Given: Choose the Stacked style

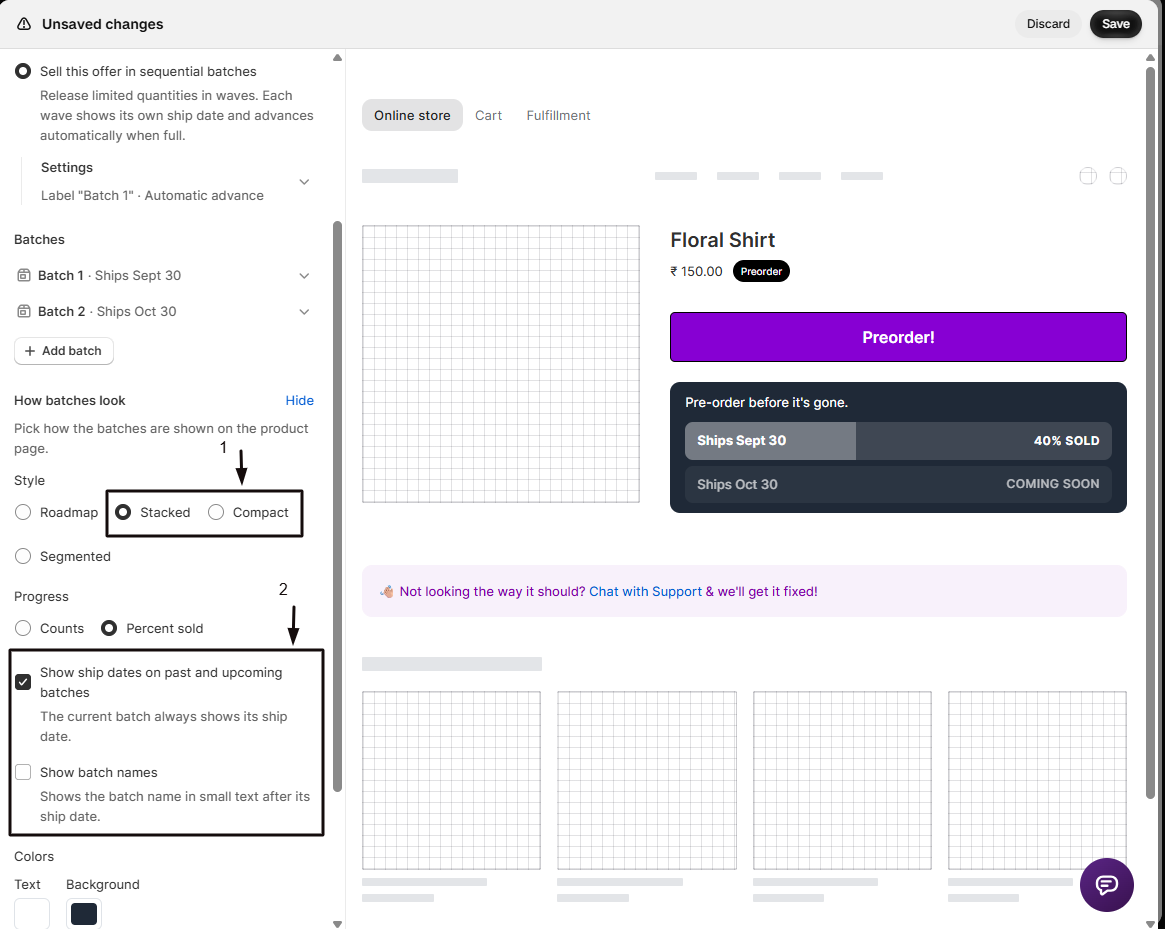Looking at the screenshot, I should [123, 512].
